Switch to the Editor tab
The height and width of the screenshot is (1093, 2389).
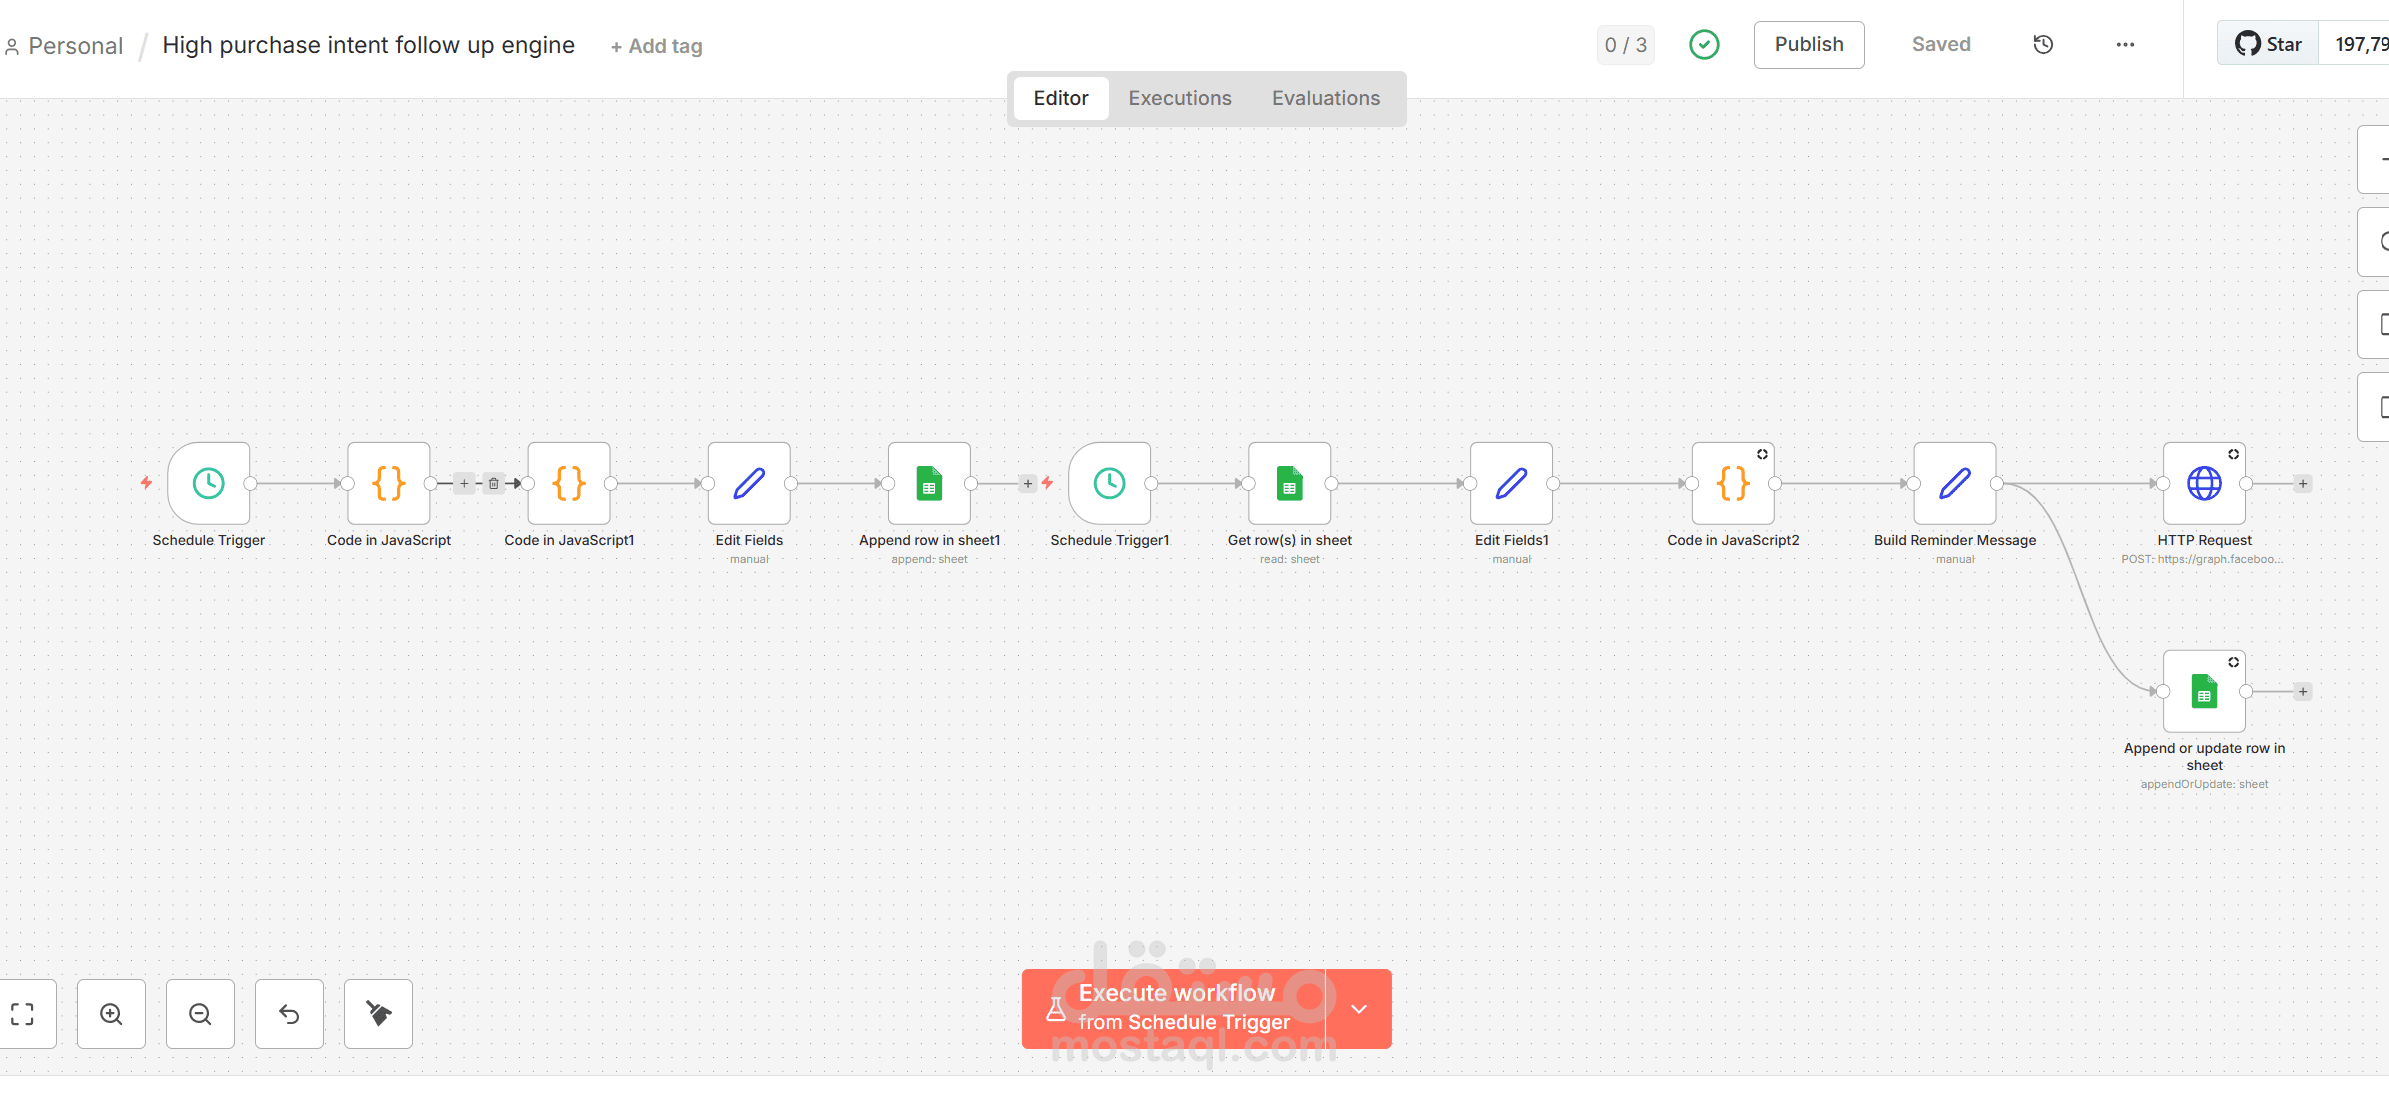(1060, 98)
